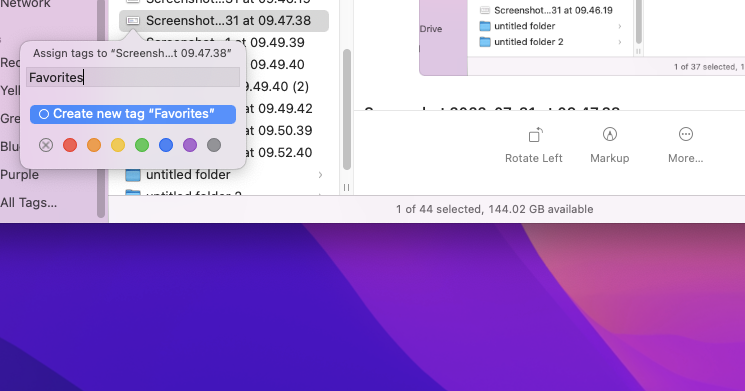The width and height of the screenshot is (745, 391).
Task: Expand the untitled folder chevron
Action: [321, 175]
